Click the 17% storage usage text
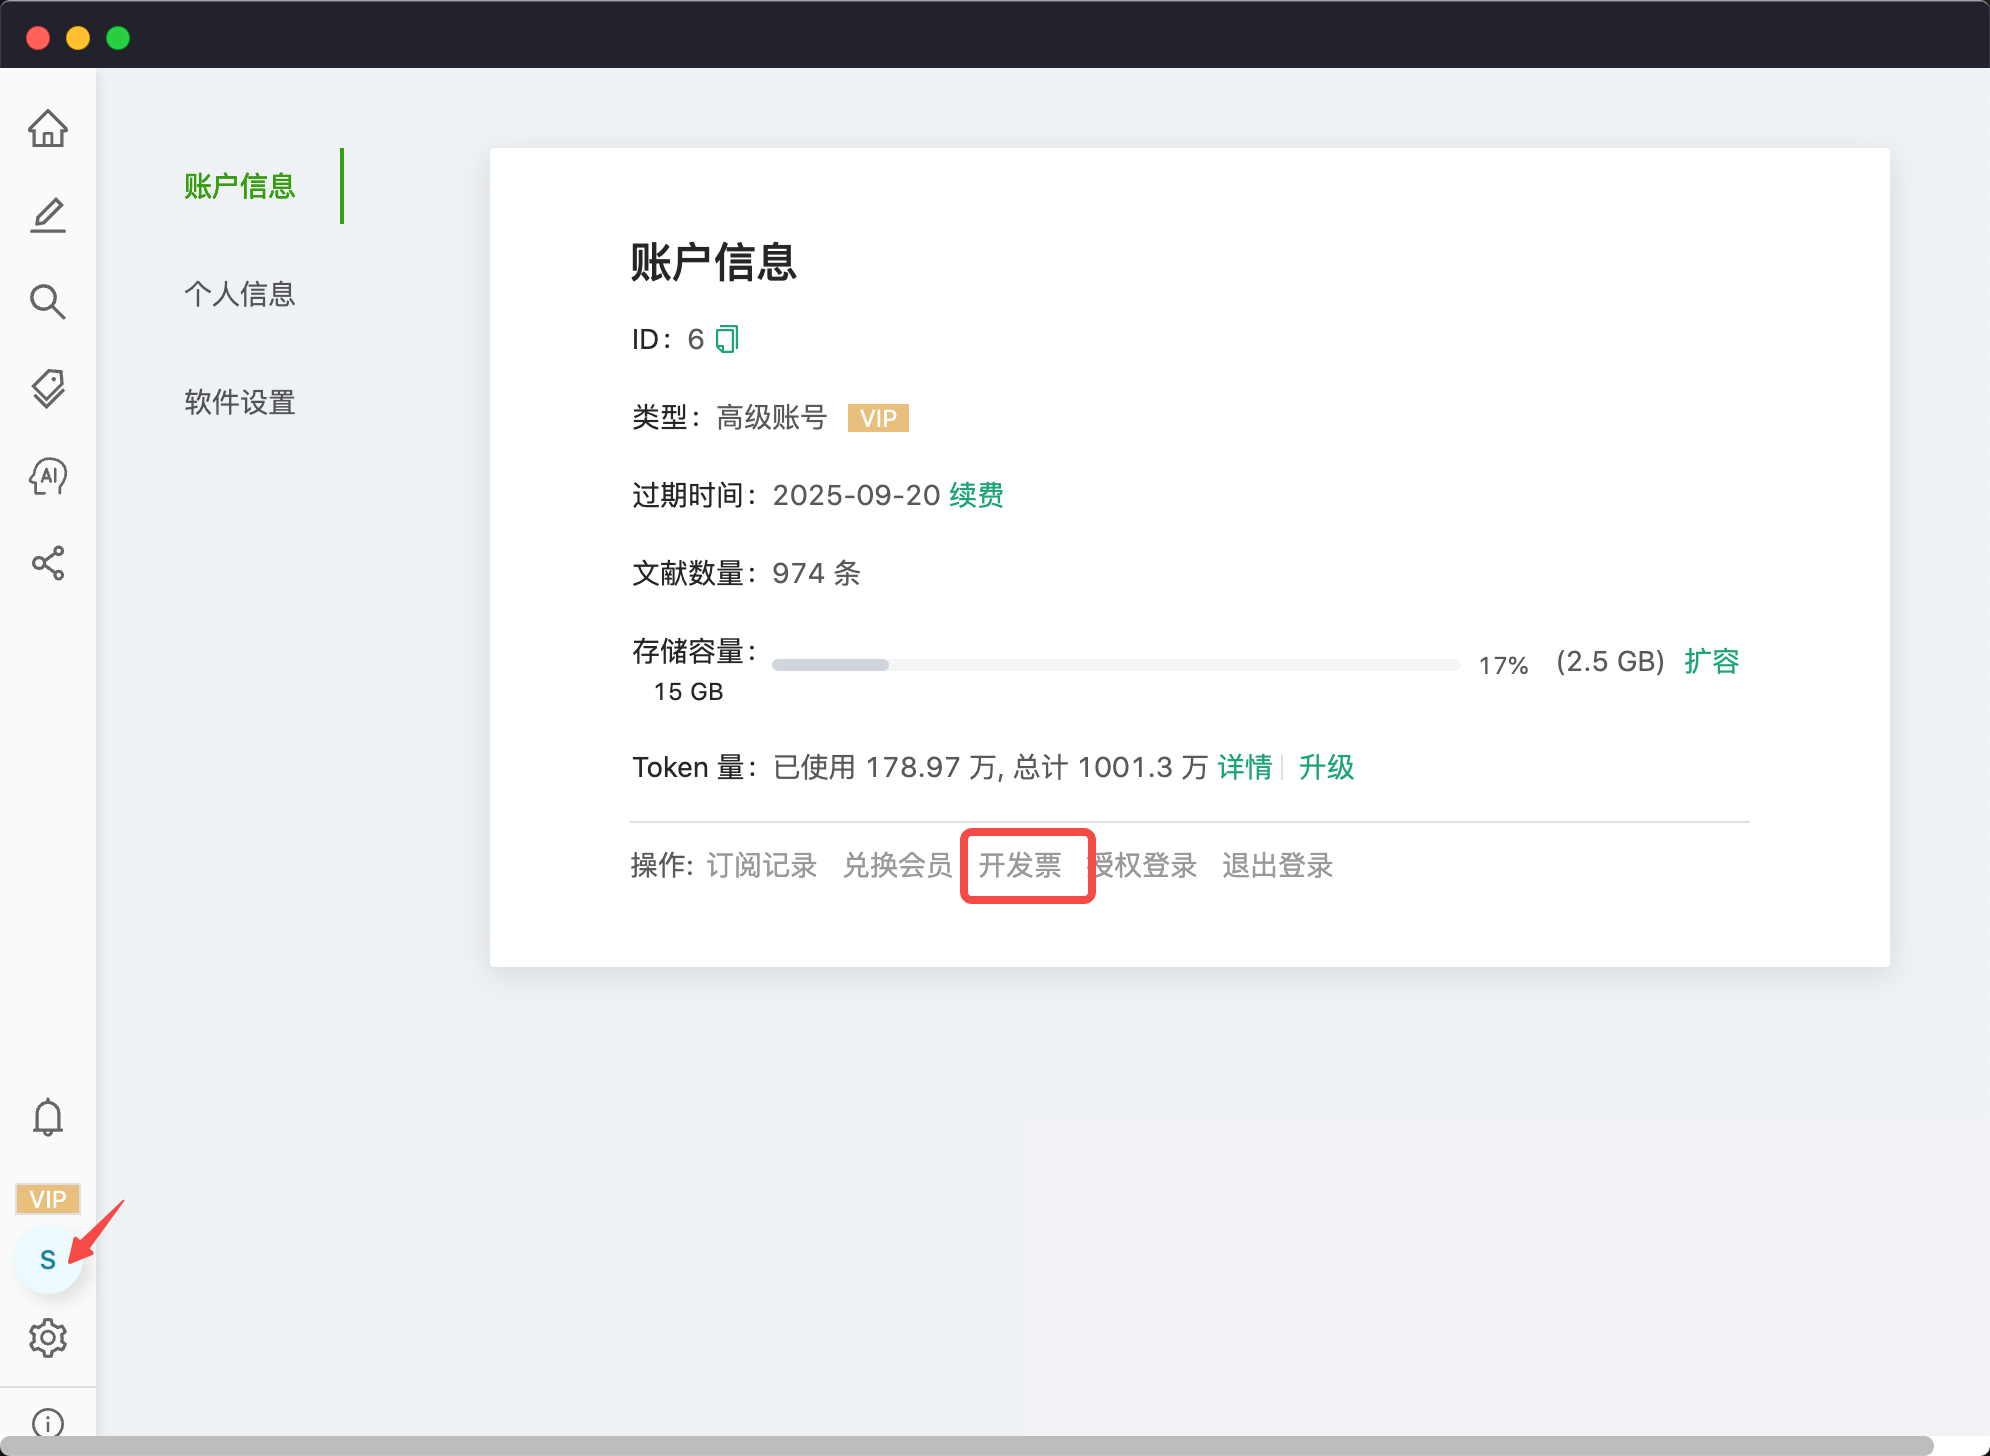 (x=1504, y=665)
